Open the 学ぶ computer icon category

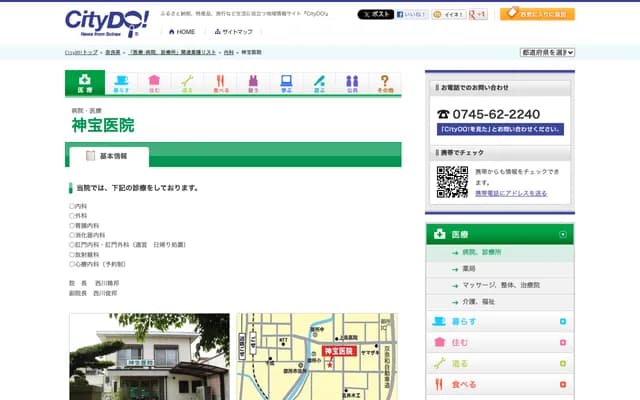286,83
